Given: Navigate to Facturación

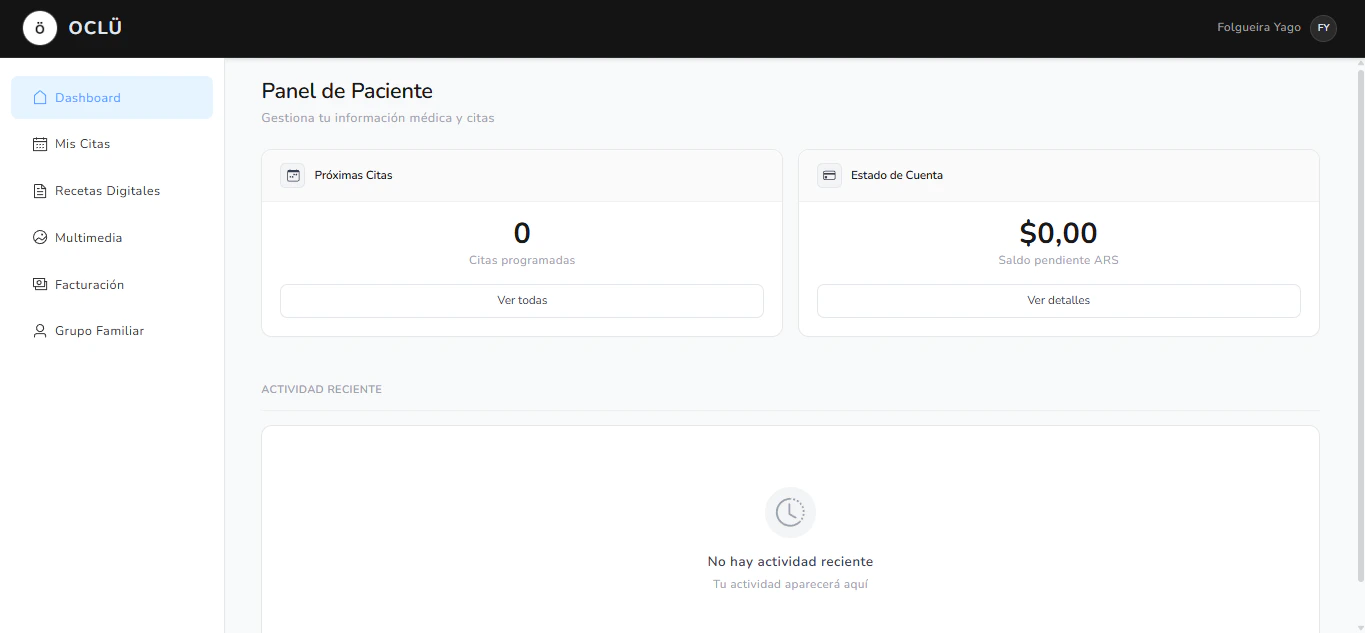Looking at the screenshot, I should (112, 285).
